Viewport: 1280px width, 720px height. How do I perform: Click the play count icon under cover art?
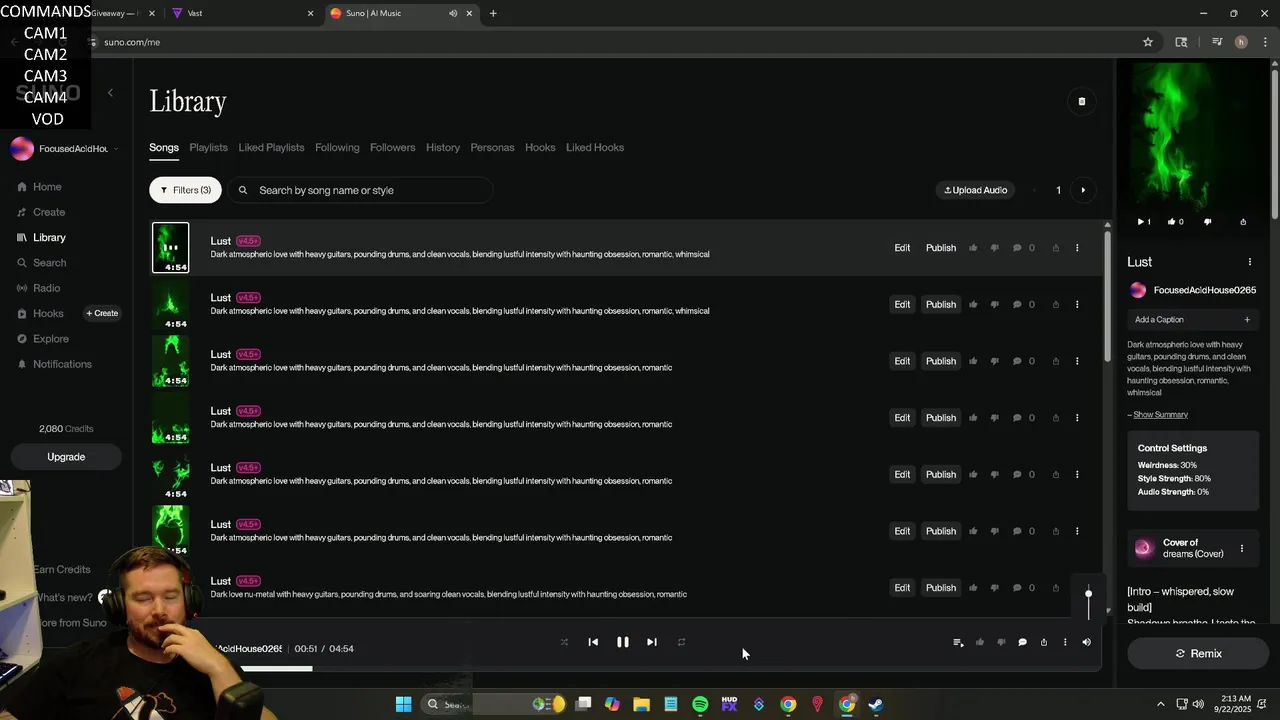click(1141, 222)
